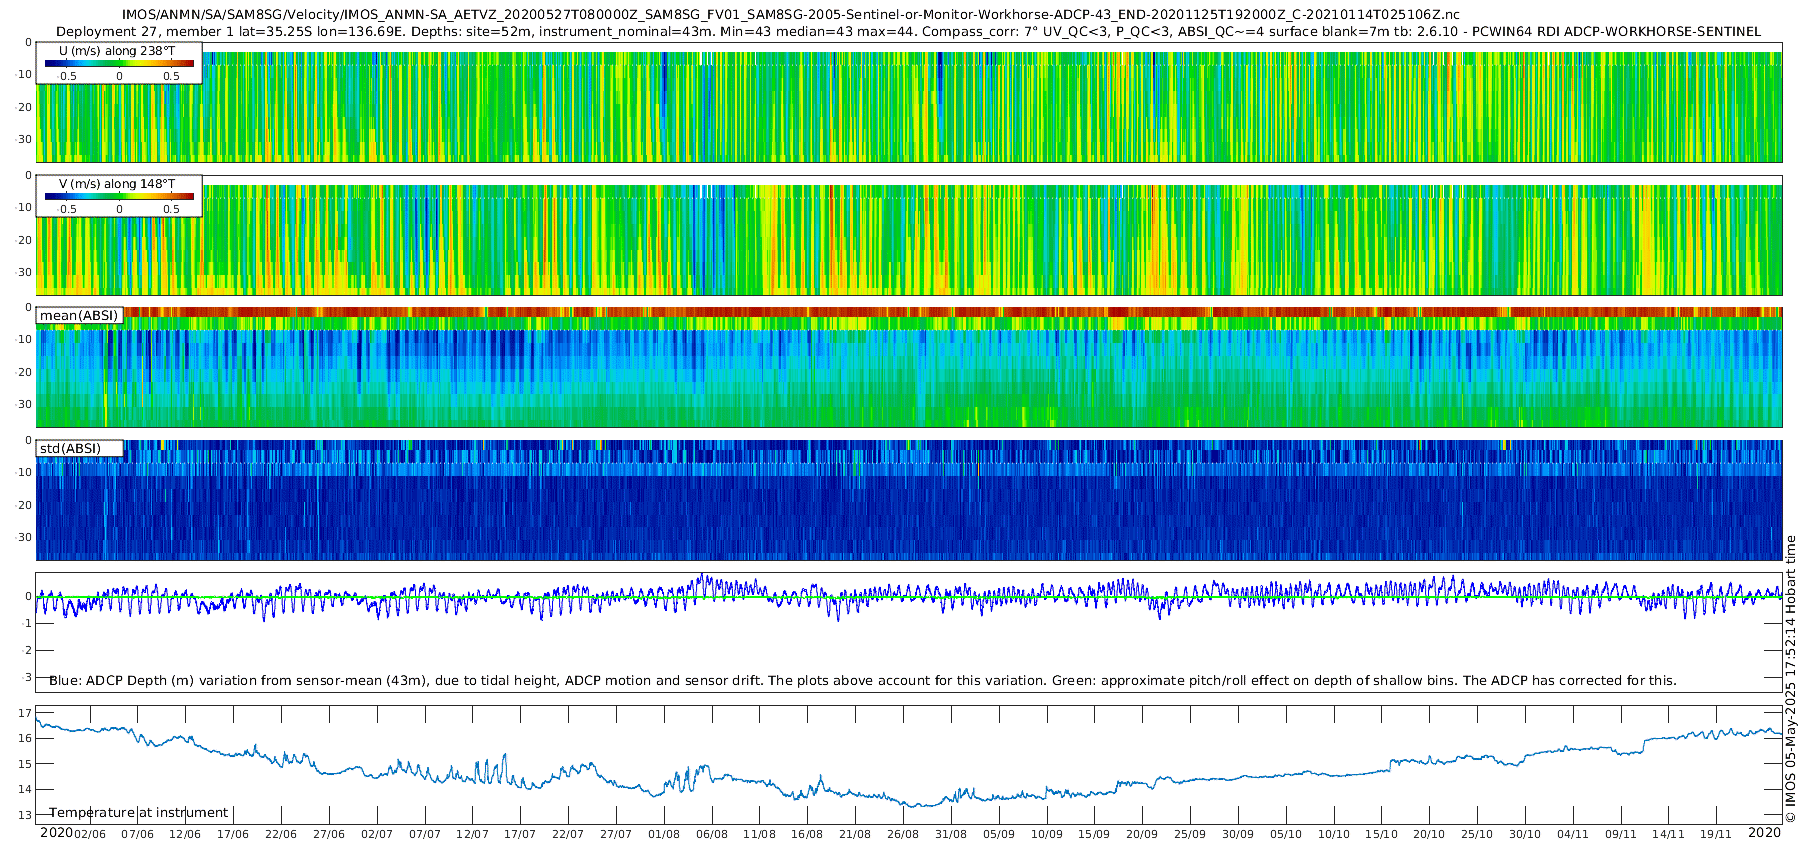Click the 16 tick on temperature axis

pyautogui.click(x=25, y=738)
